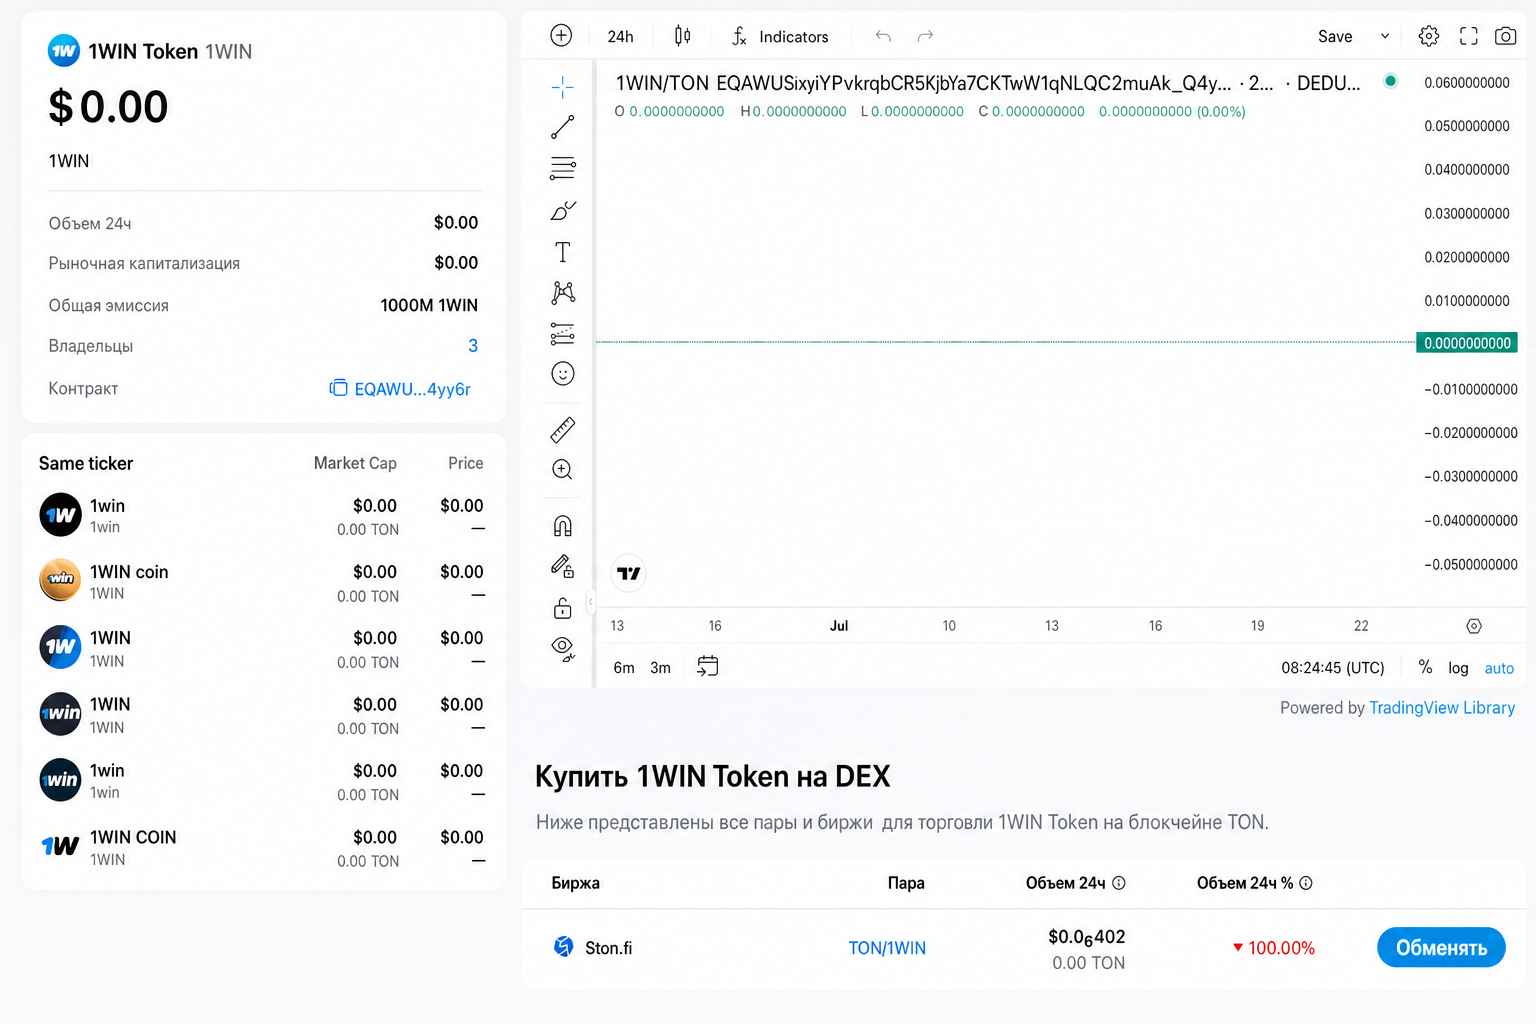Redo the last chart action
This screenshot has width=1536, height=1024.
(925, 36)
